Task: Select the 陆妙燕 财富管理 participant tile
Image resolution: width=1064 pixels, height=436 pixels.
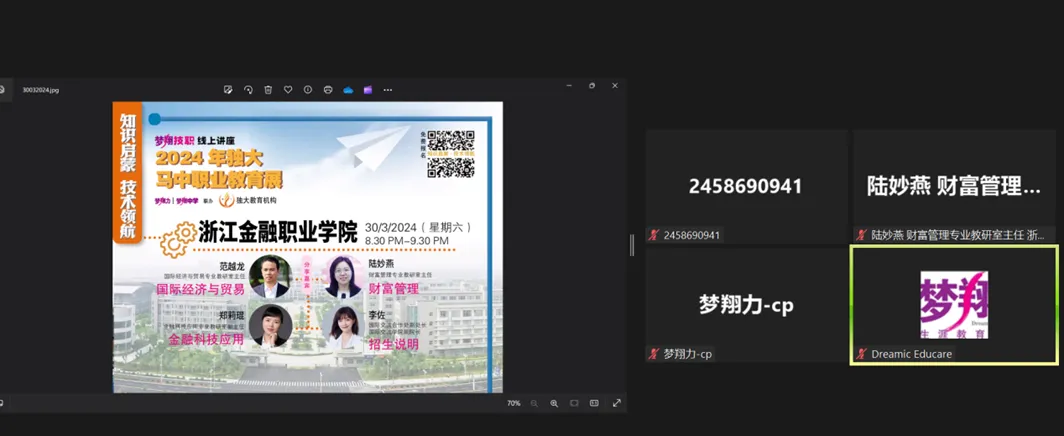Action: coord(955,186)
